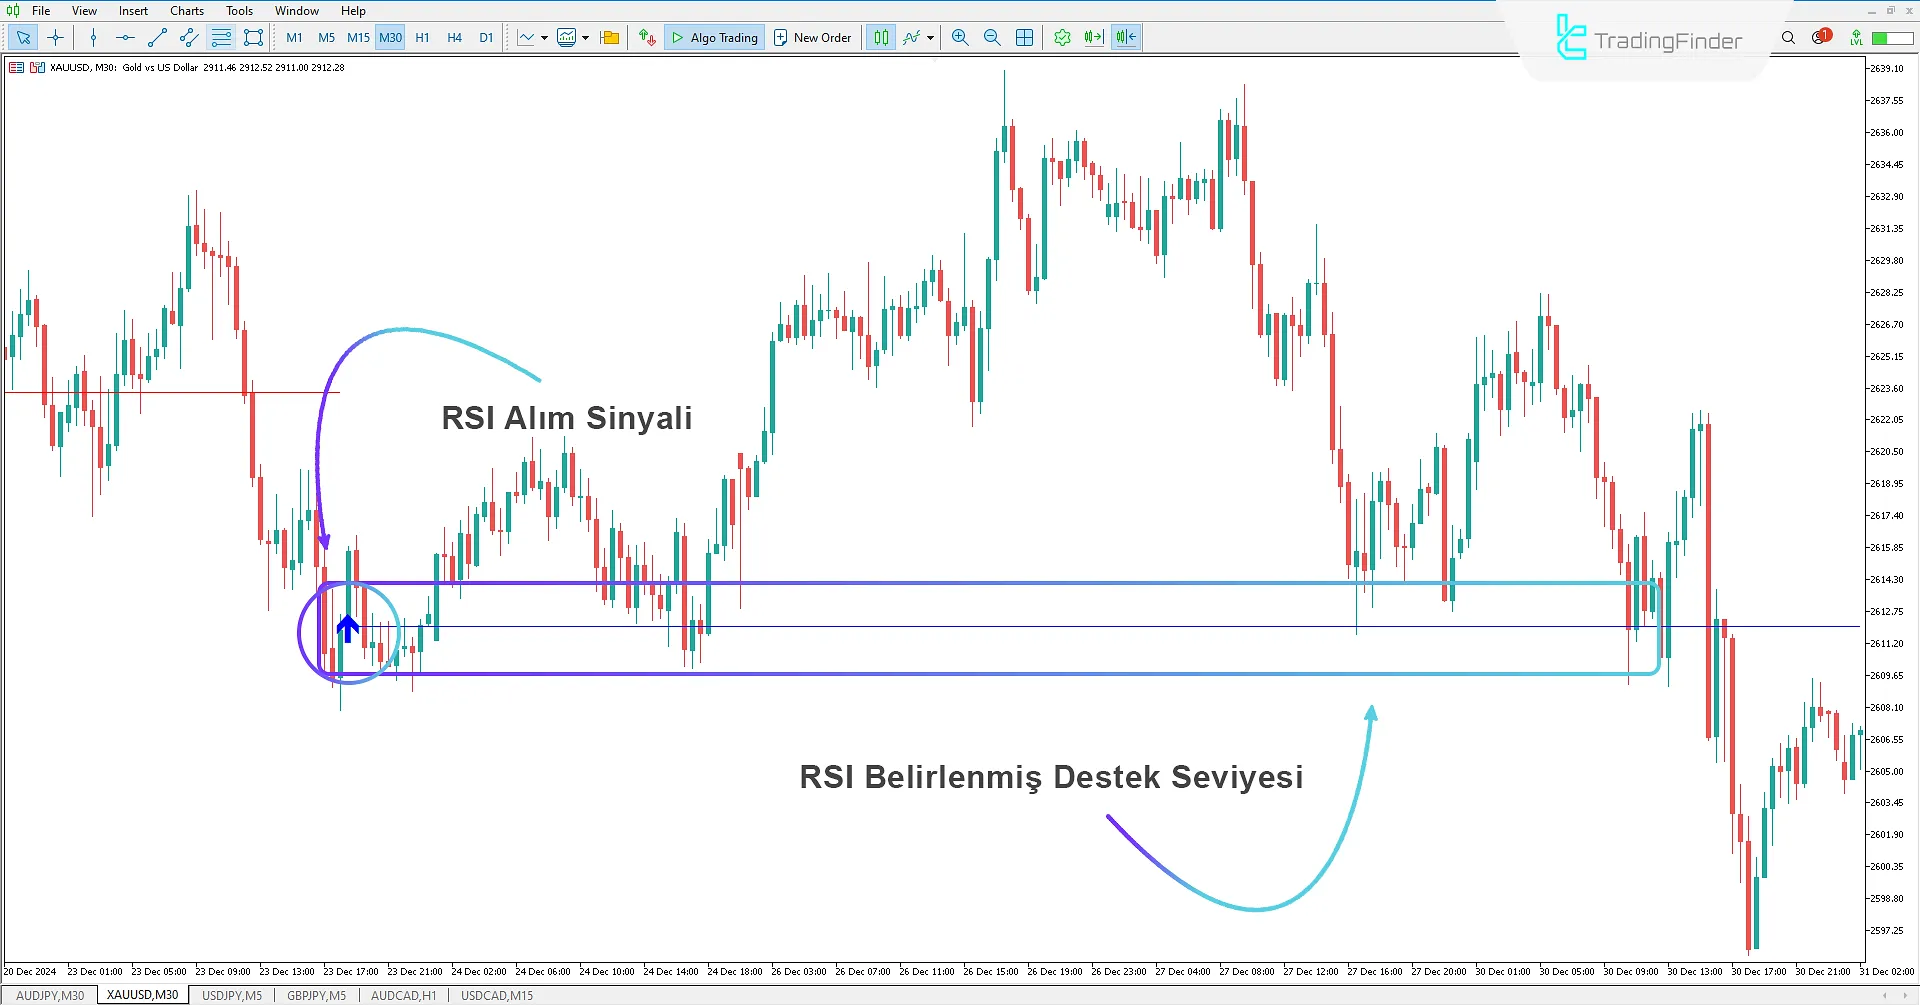Toggle the M30 timeframe selection
The image size is (1920, 1005).
pos(390,37)
